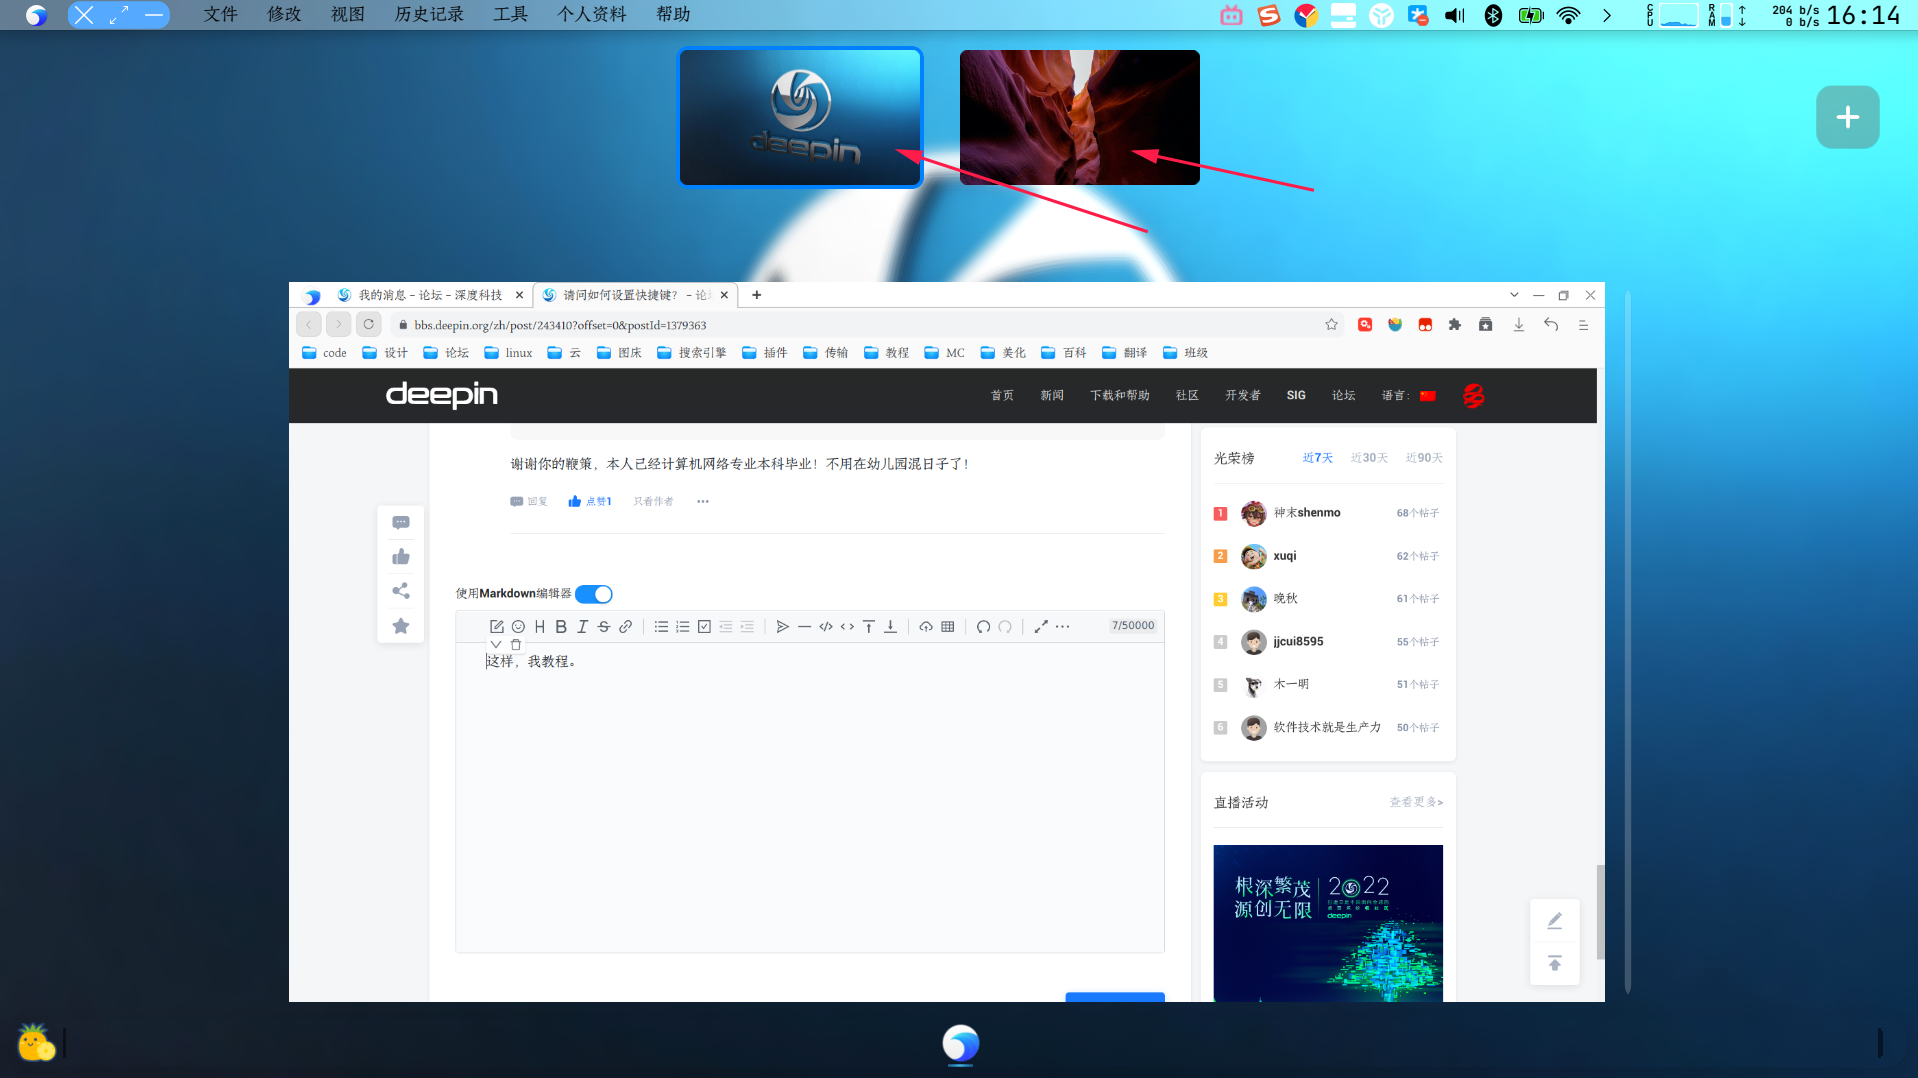Expand the browser tab list chevron
This screenshot has width=1918, height=1078.
(x=1514, y=295)
